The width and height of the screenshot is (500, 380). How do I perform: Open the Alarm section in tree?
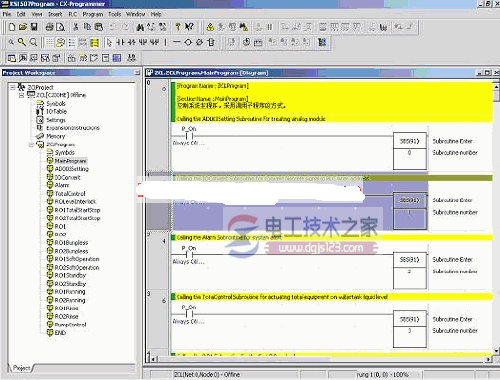(x=62, y=185)
